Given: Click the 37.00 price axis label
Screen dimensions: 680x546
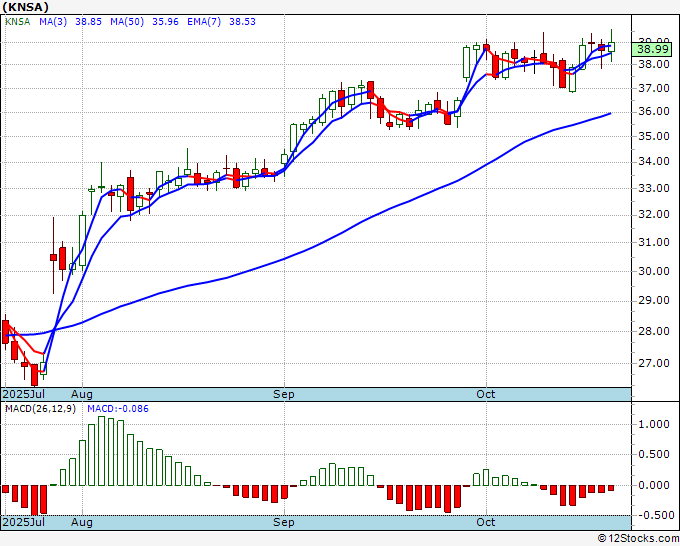Looking at the screenshot, I should pos(654,88).
